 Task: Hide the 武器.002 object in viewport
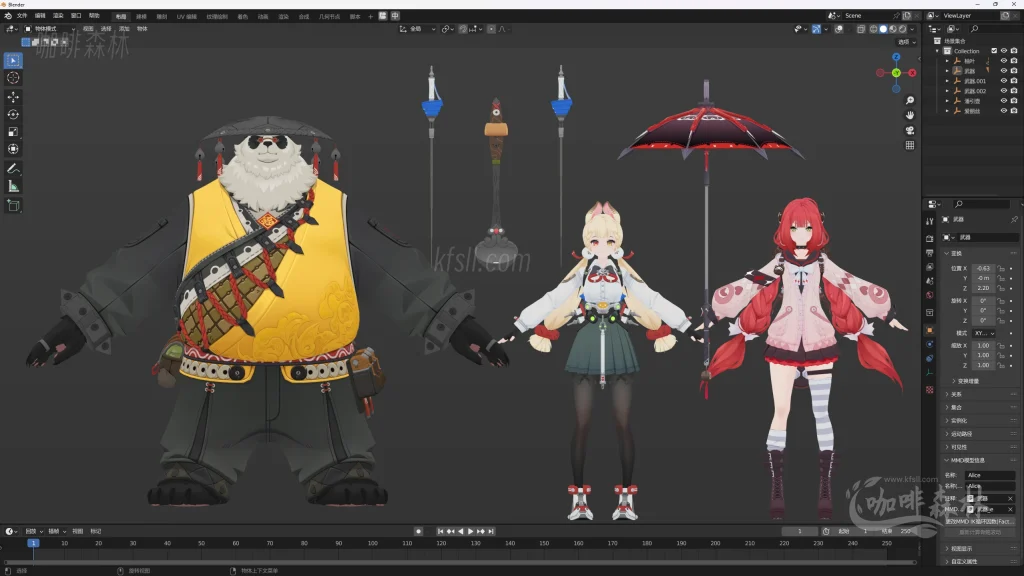point(1004,91)
